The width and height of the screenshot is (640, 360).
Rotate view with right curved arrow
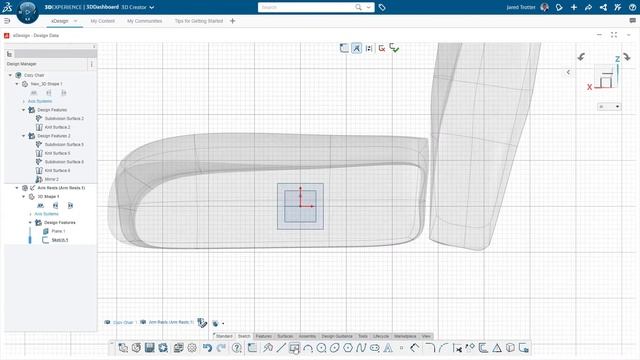[x=627, y=57]
